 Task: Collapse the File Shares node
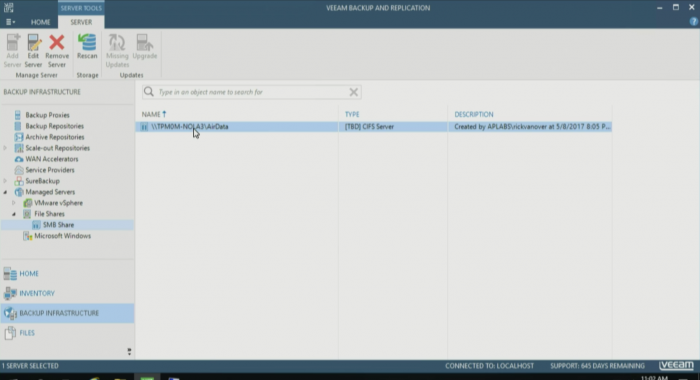(14, 214)
